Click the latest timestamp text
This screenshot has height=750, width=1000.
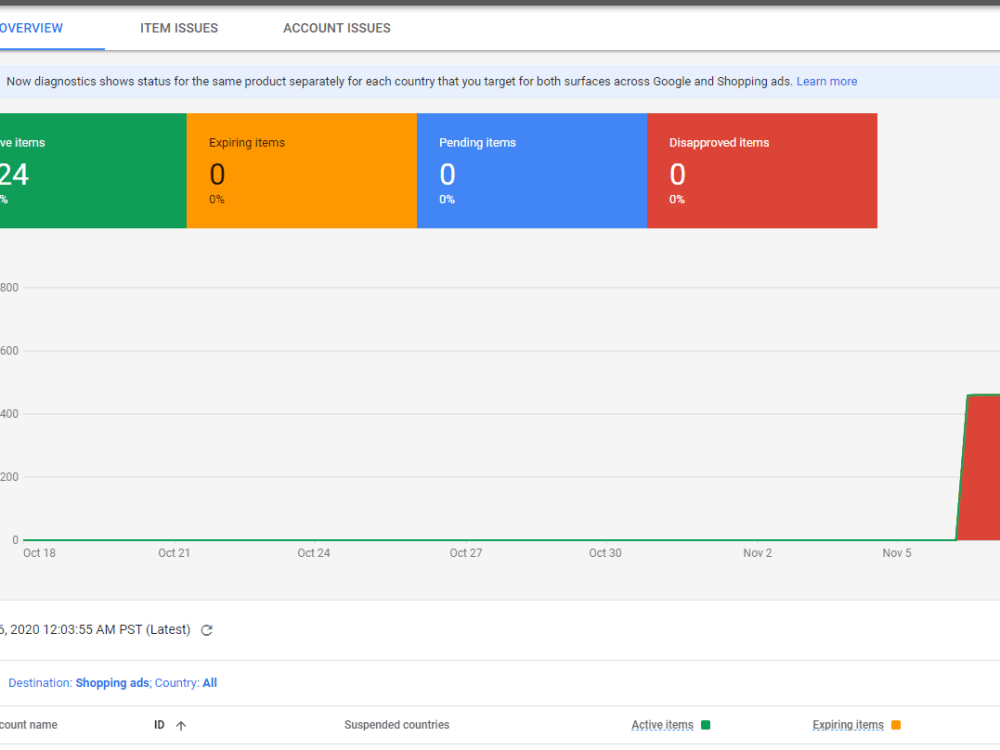point(95,630)
